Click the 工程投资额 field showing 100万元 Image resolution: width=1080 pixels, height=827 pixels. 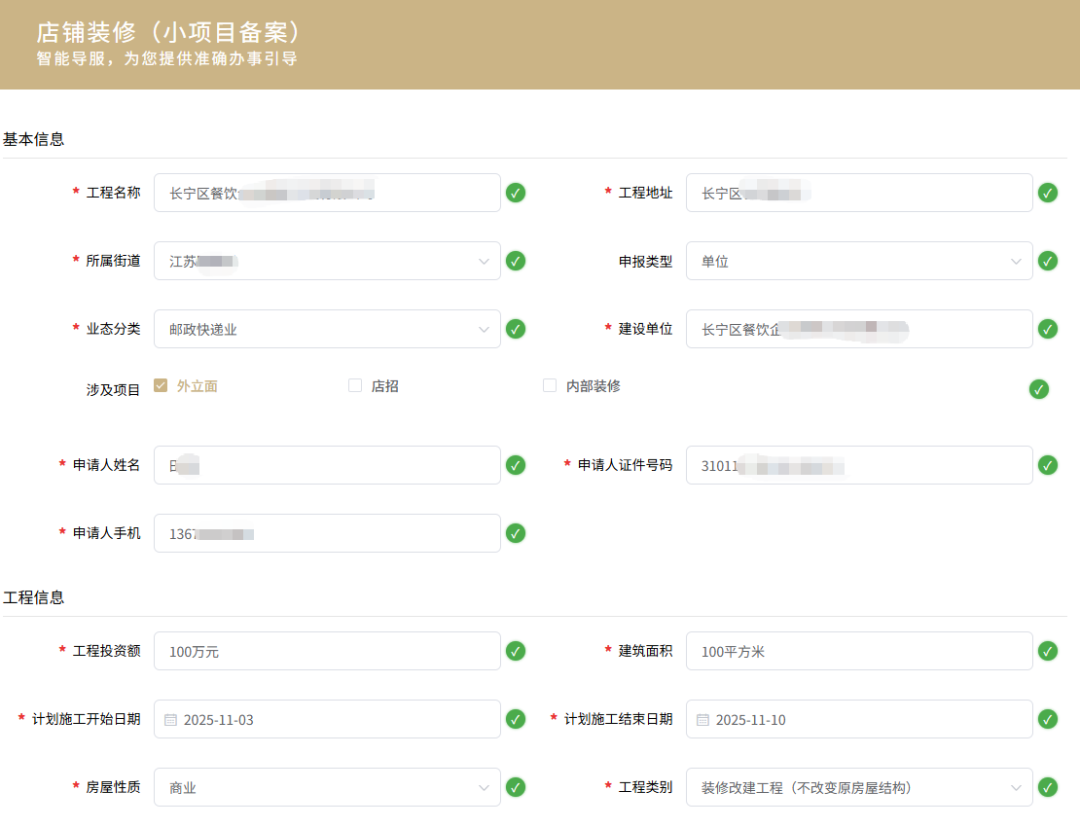tap(327, 650)
